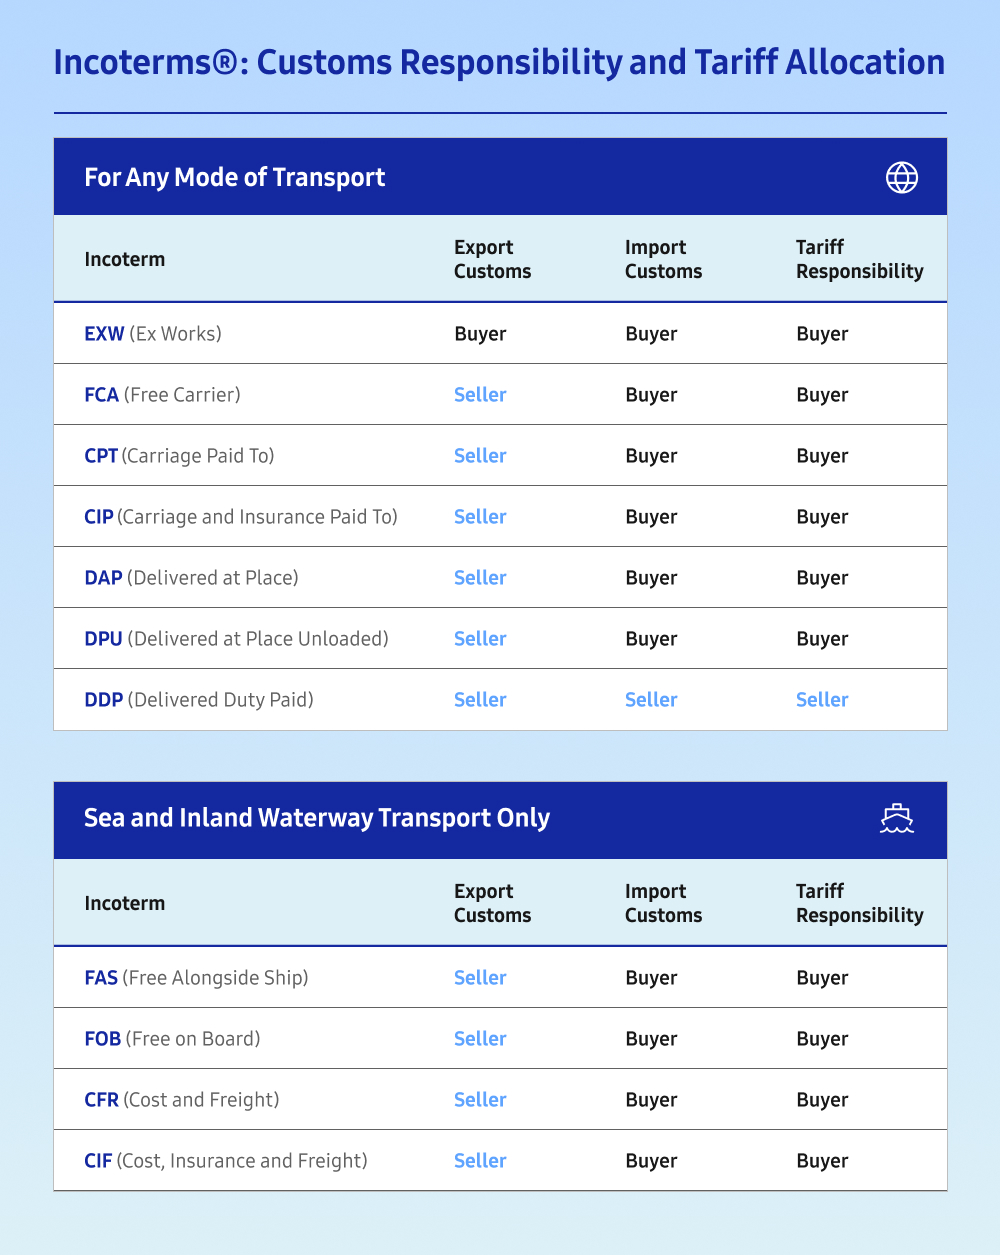Select the DDP (Delivered Duty Paid) term

tap(199, 700)
